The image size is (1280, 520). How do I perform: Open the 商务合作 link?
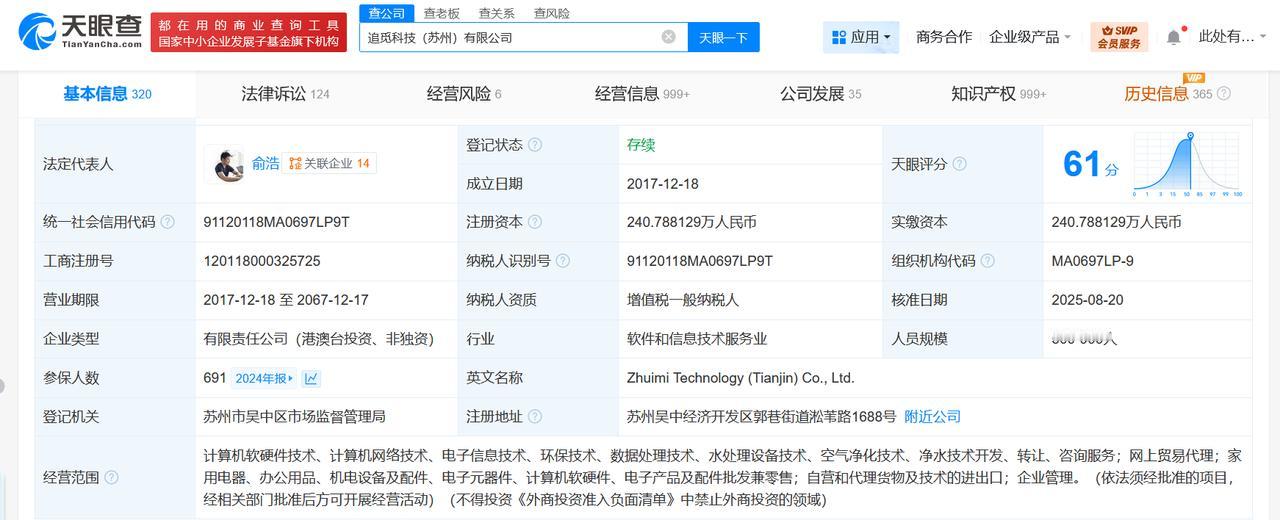pyautogui.click(x=944, y=37)
